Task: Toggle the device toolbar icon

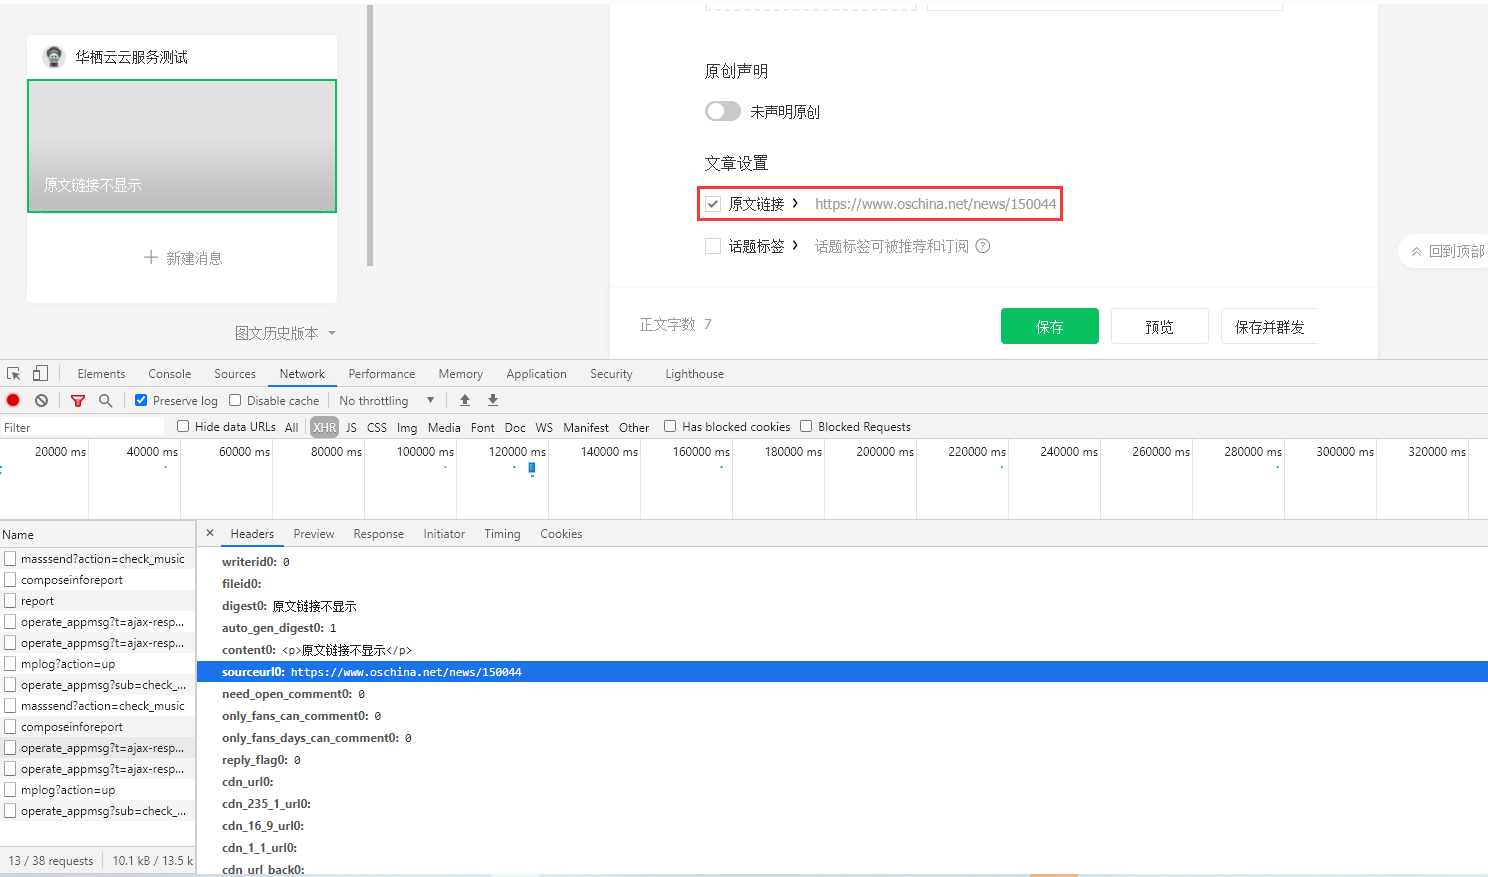Action: [x=40, y=374]
